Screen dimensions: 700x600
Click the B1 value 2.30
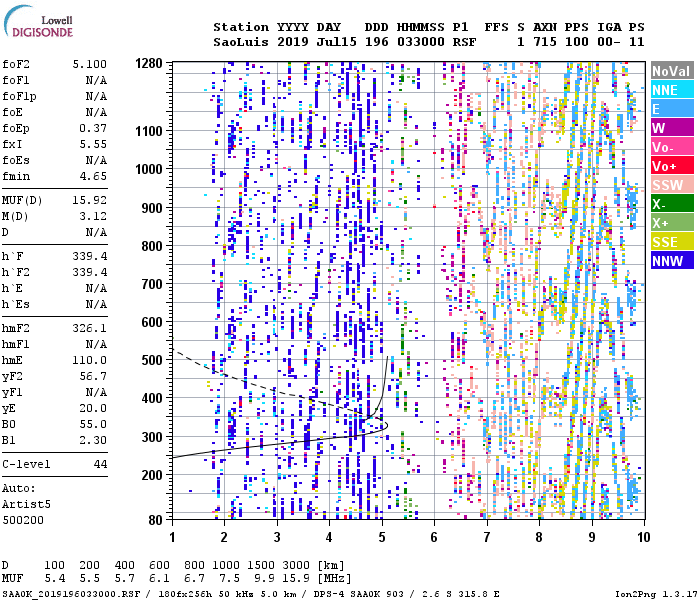pos(93,441)
